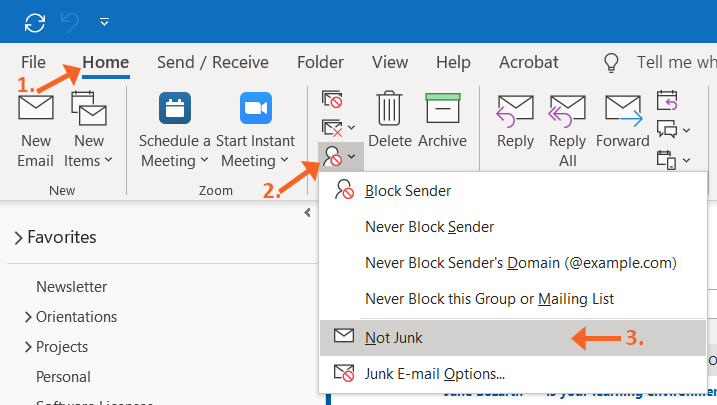Viewport: 717px width, 405px height.
Task: Open the File tab
Action: point(33,62)
